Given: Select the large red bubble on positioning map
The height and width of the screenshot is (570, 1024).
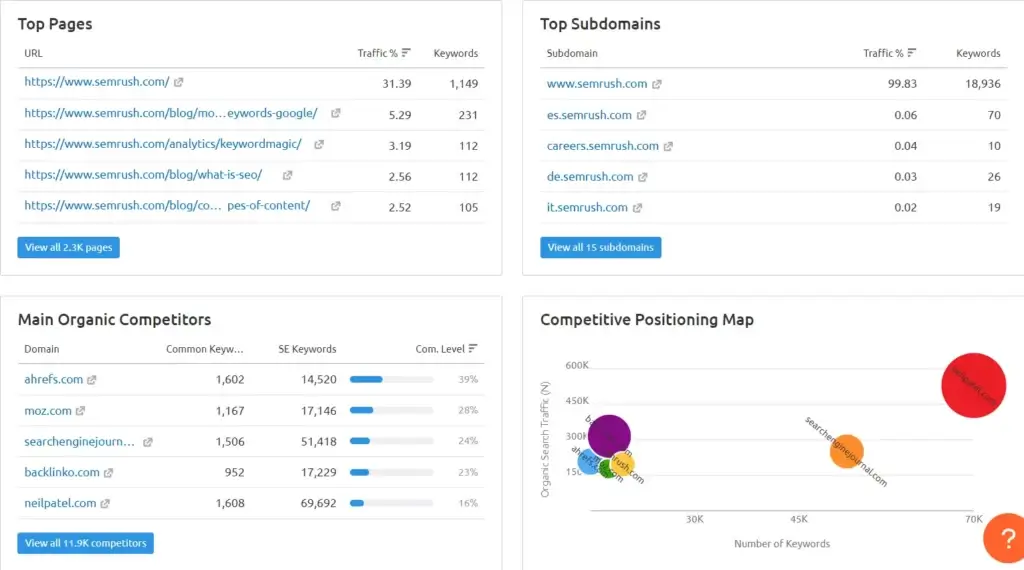Looking at the screenshot, I should pyautogui.click(x=972, y=385).
